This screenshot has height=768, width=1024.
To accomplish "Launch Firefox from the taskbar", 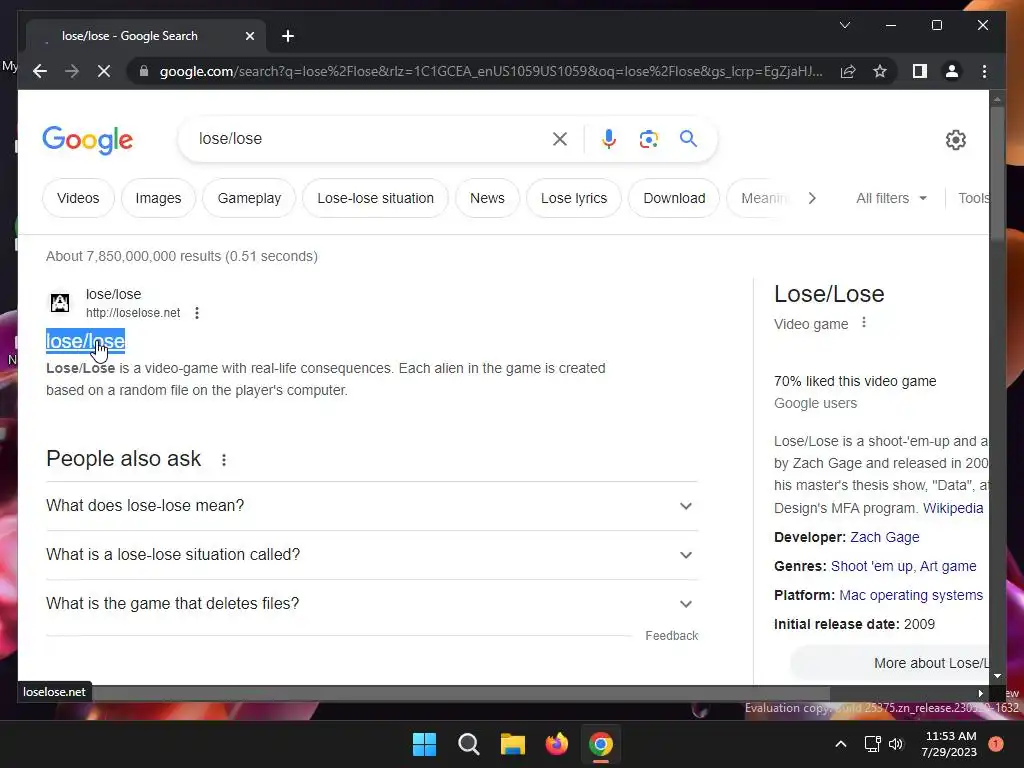I will click(556, 744).
